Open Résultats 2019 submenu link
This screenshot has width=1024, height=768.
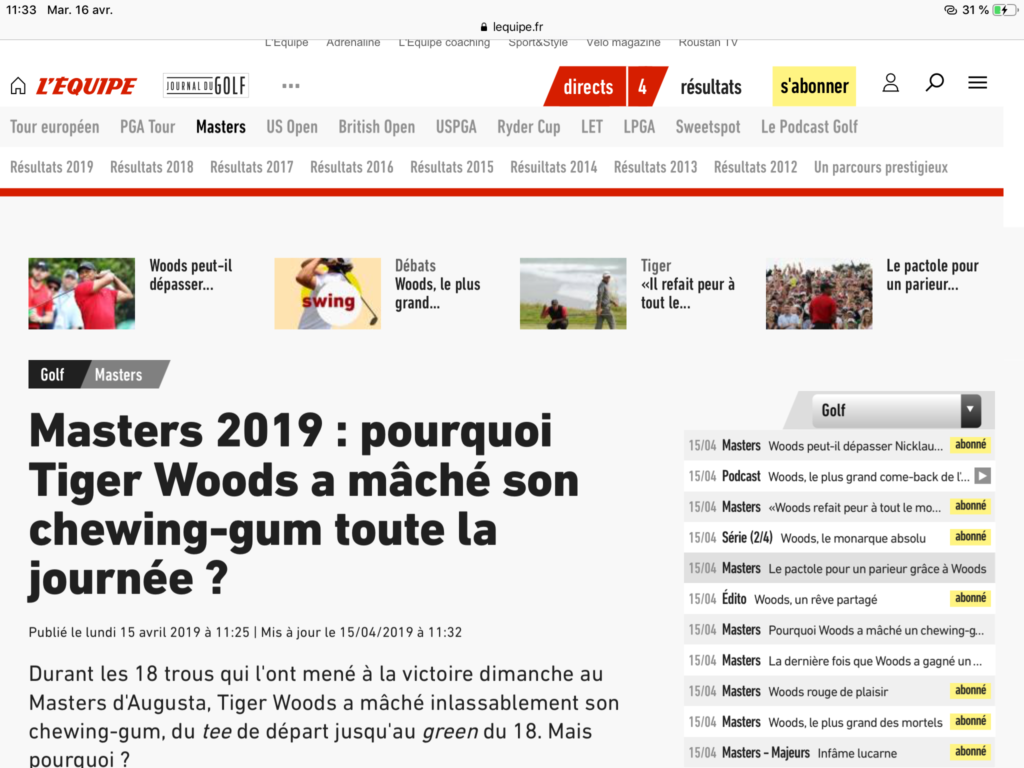52,167
